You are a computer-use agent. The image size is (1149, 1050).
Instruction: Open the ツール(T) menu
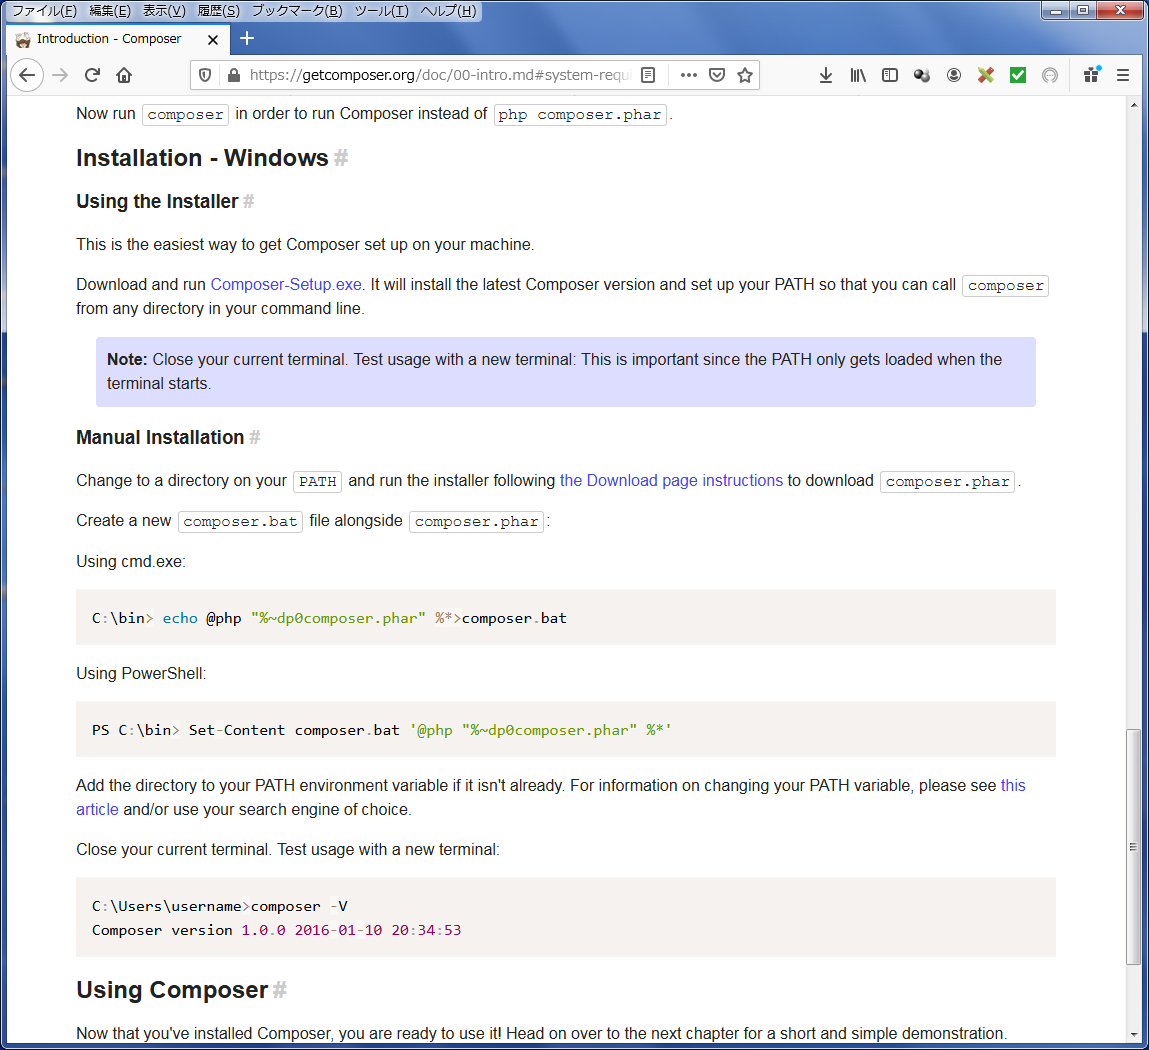click(x=381, y=11)
